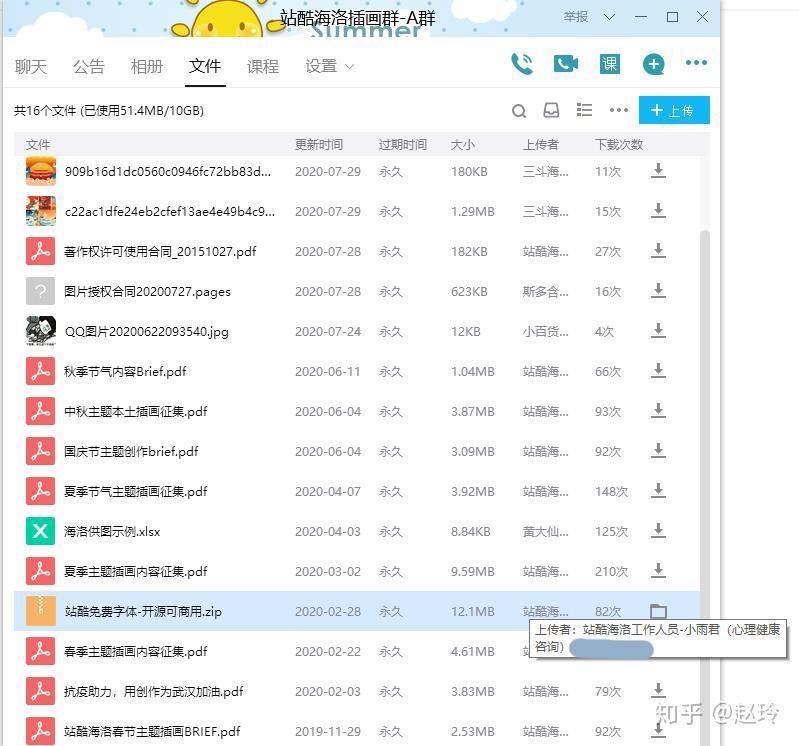Click Excel icon of 海洛供图示例.xlsx
This screenshot has width=799, height=746.
[x=41, y=531]
